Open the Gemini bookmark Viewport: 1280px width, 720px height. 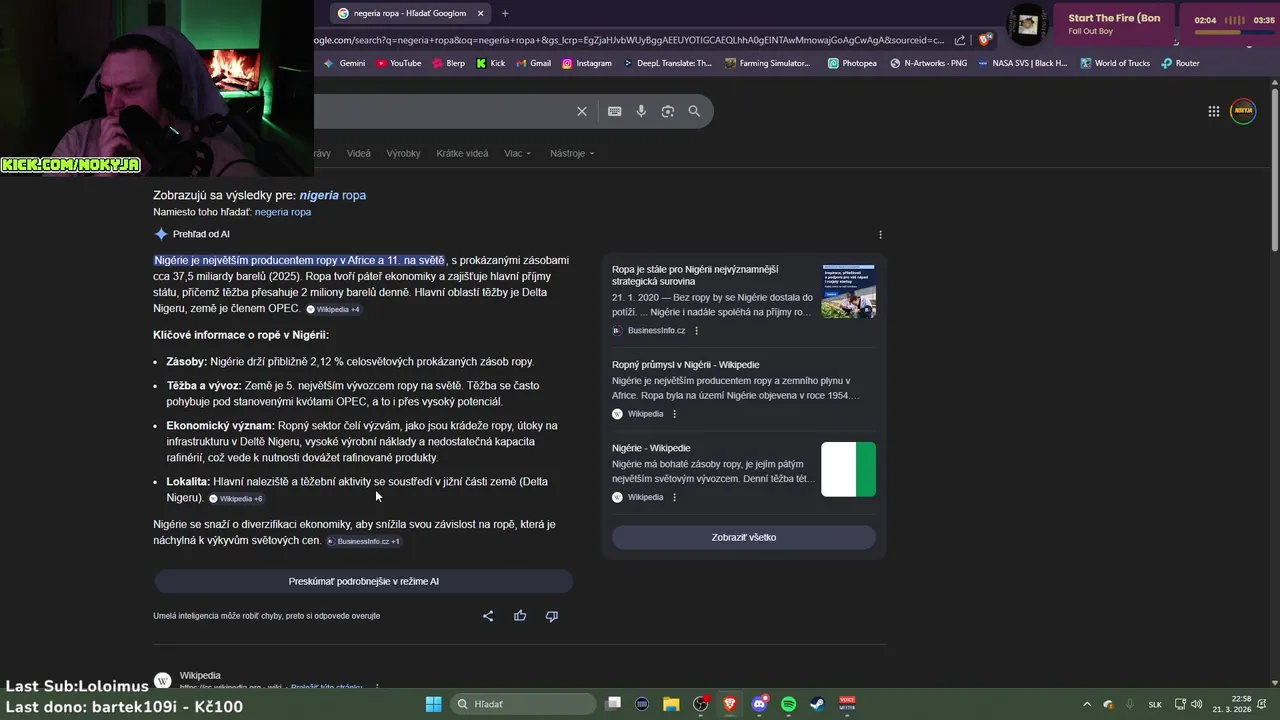(x=345, y=63)
